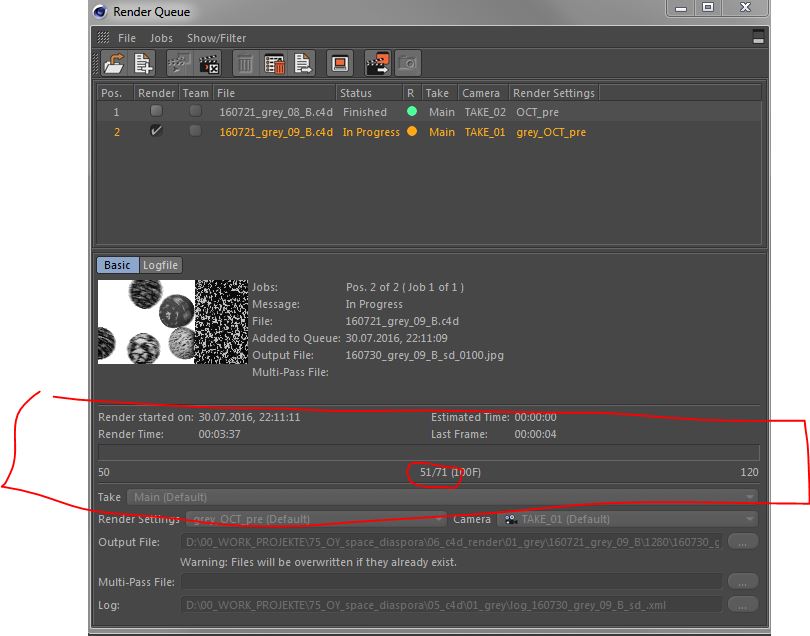Click the Camera column header

tap(483, 93)
